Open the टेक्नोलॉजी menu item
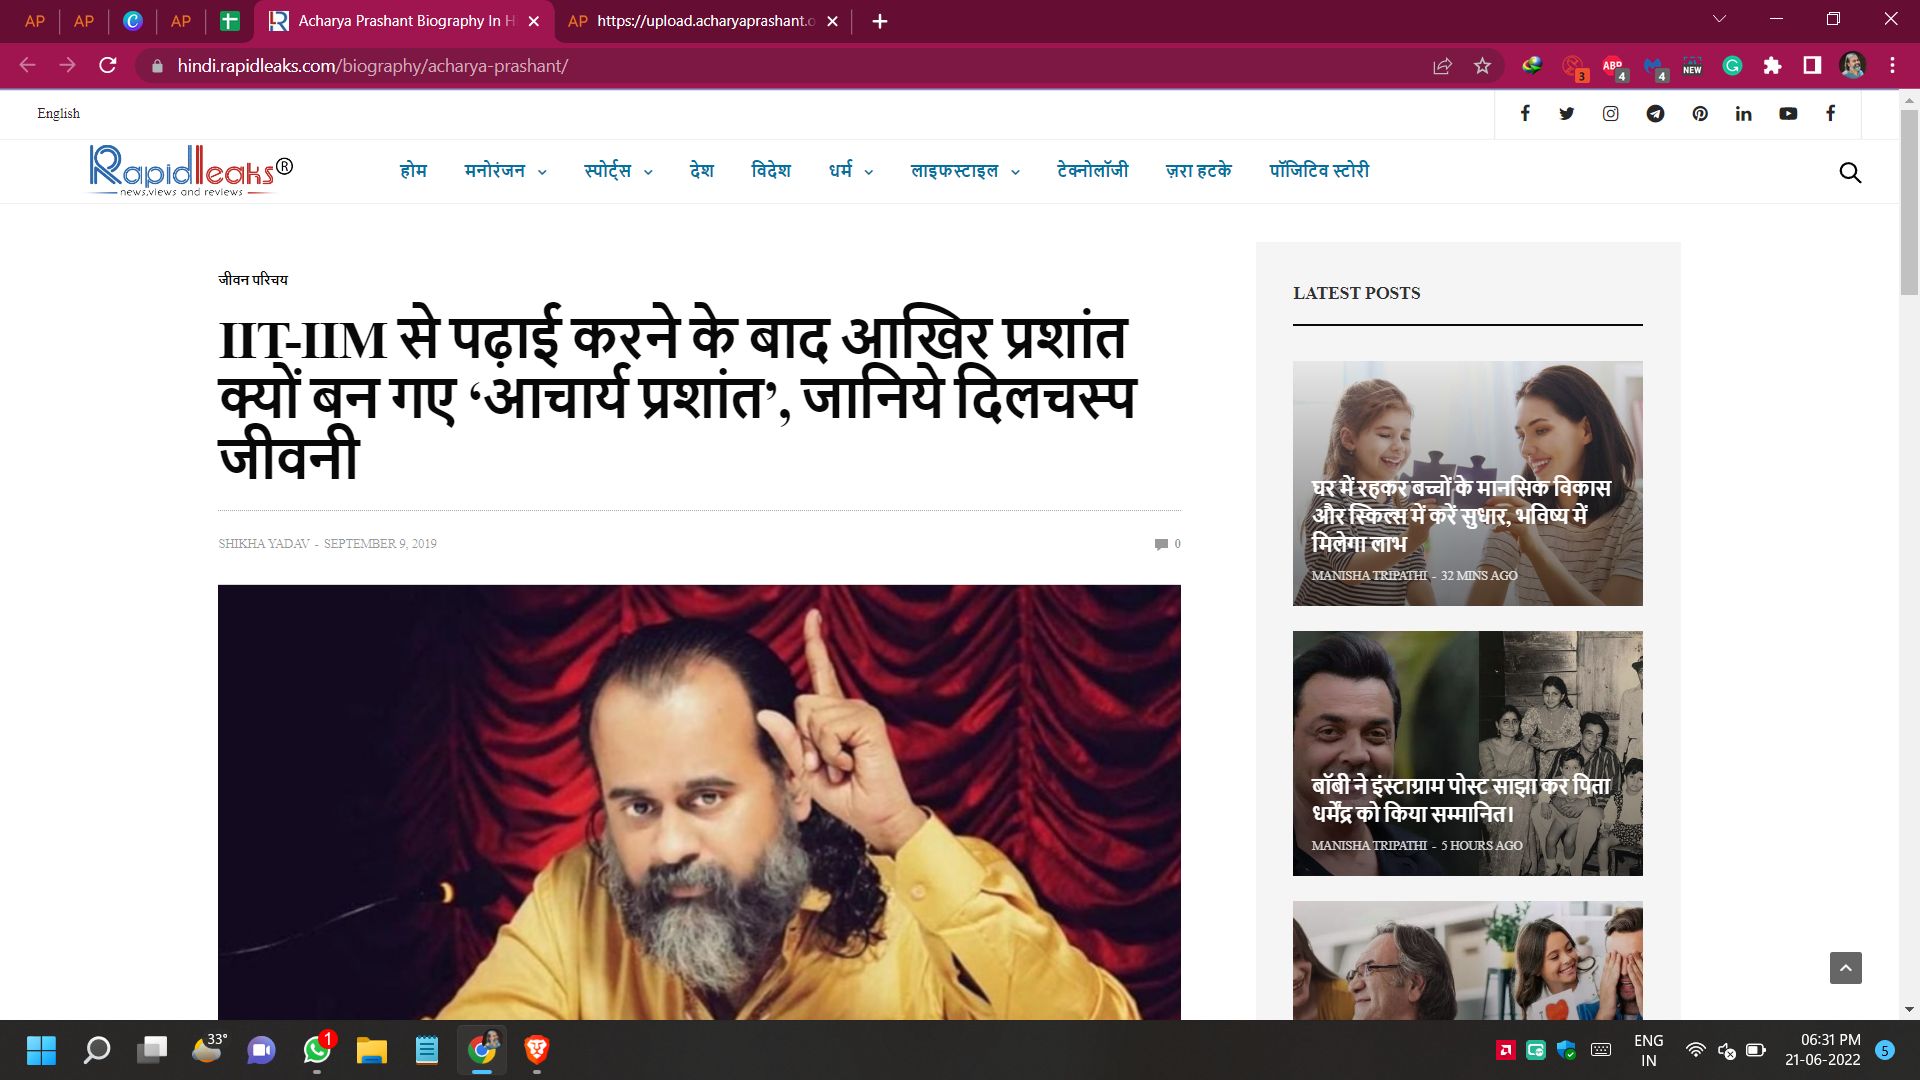This screenshot has width=1920, height=1080. point(1092,171)
